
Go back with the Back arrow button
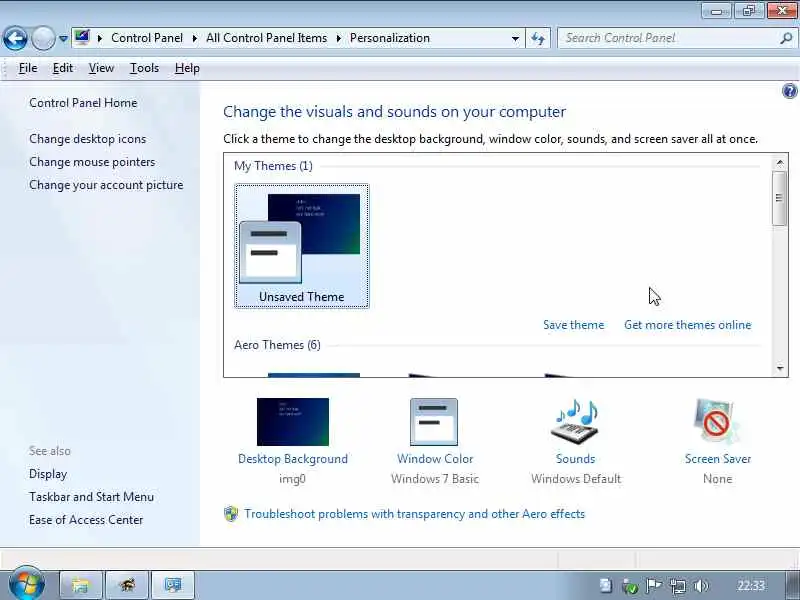(15, 38)
